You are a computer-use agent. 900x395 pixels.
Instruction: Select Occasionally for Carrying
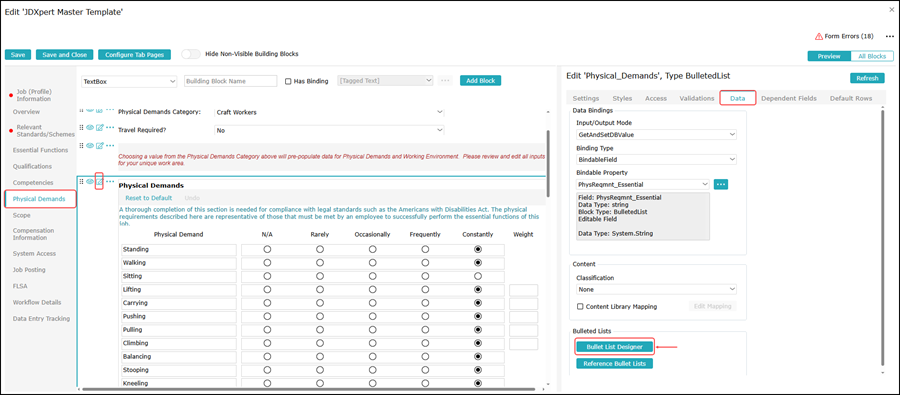pyautogui.click(x=373, y=303)
